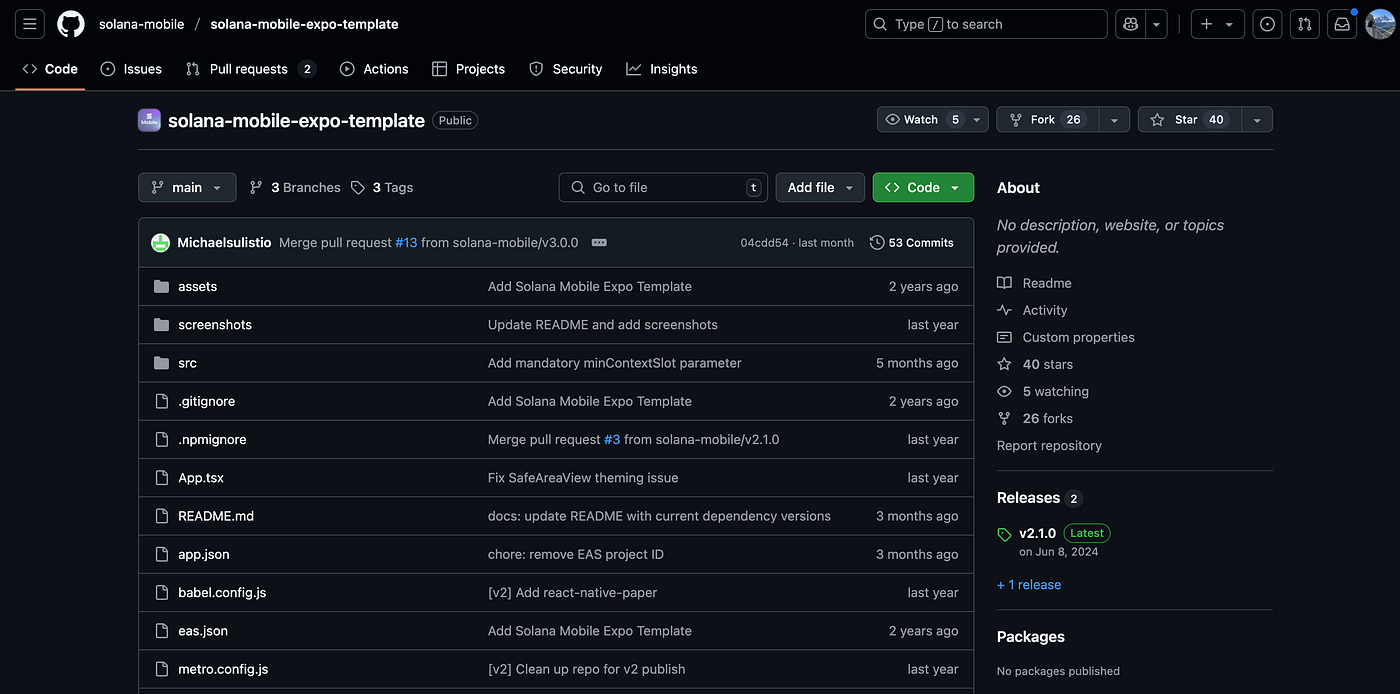Image resolution: width=1400 pixels, height=694 pixels.
Task: Fork the repository
Action: click(1047, 119)
